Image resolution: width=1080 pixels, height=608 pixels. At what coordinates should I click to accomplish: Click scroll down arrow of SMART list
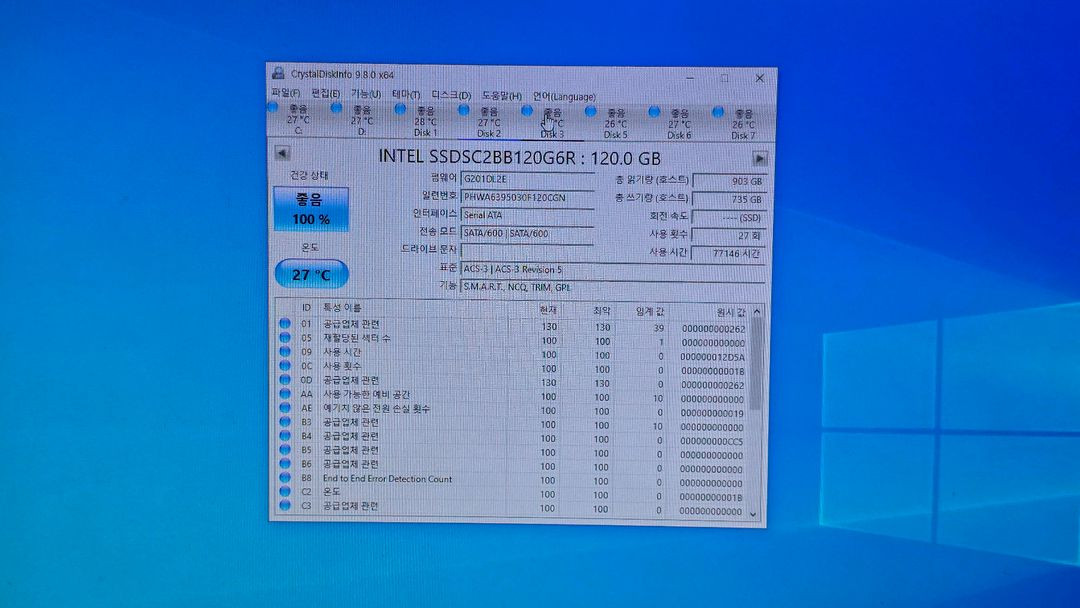point(753,514)
